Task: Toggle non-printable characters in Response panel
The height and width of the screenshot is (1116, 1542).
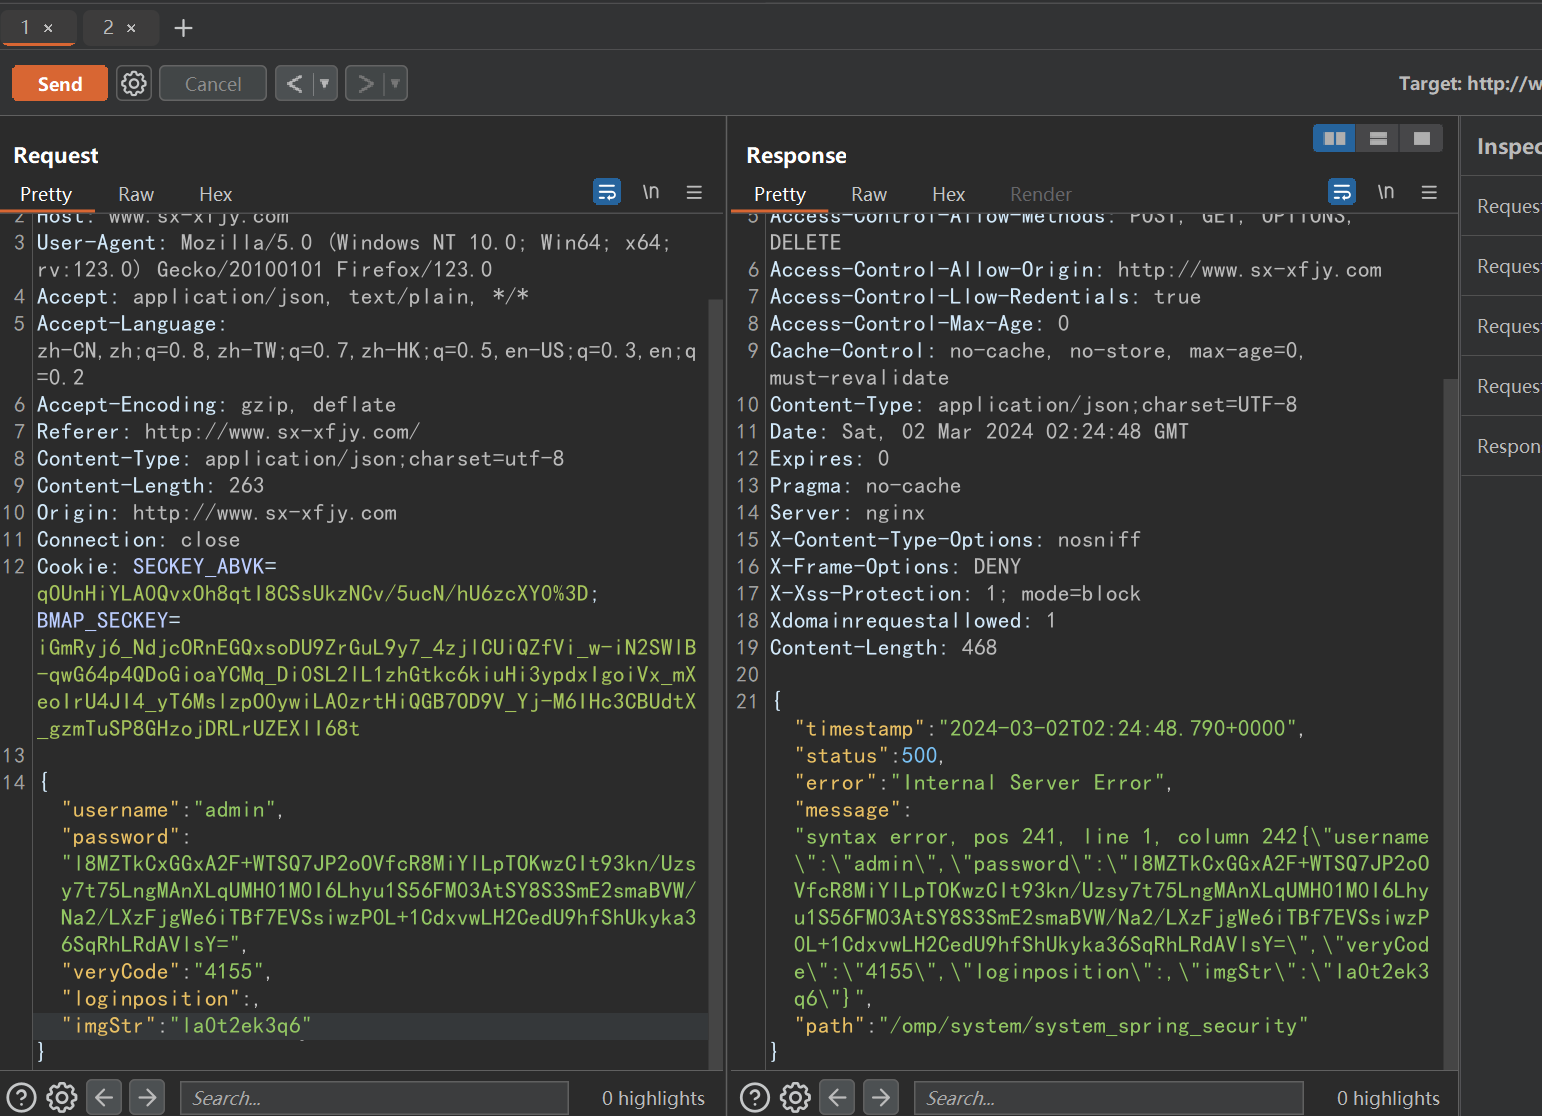Action: [x=1386, y=191]
